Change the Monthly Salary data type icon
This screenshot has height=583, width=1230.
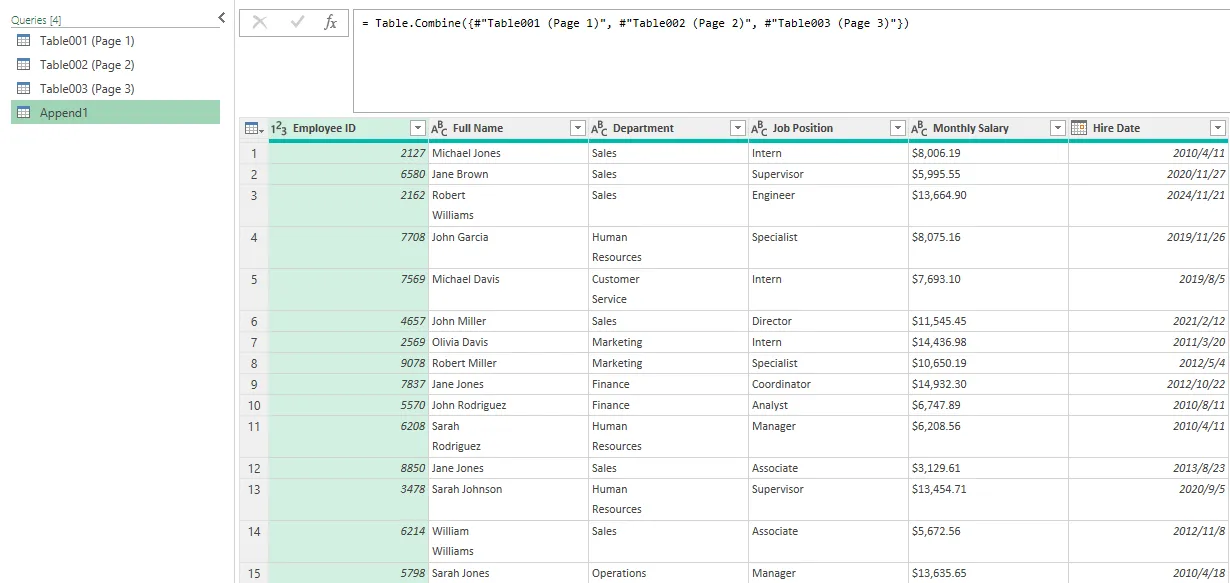[920, 128]
